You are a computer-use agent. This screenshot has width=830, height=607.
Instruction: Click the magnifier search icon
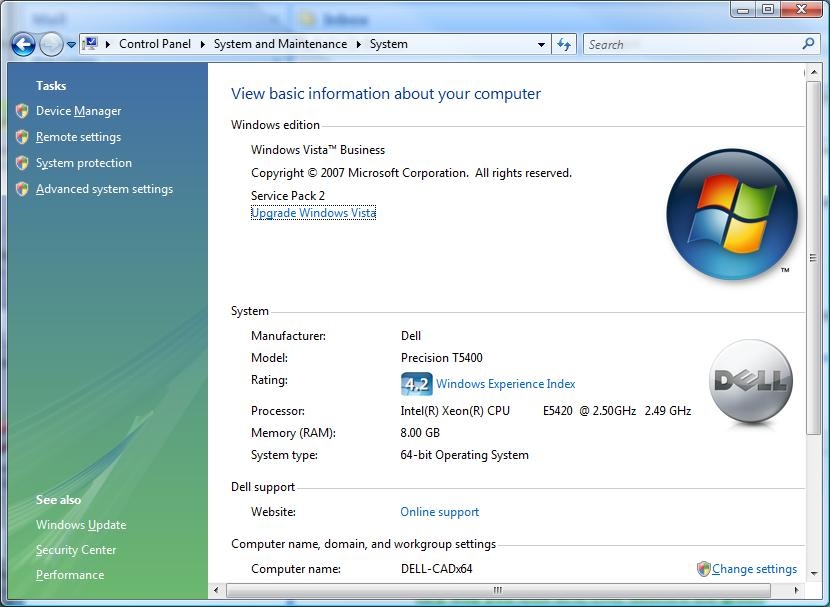click(808, 44)
